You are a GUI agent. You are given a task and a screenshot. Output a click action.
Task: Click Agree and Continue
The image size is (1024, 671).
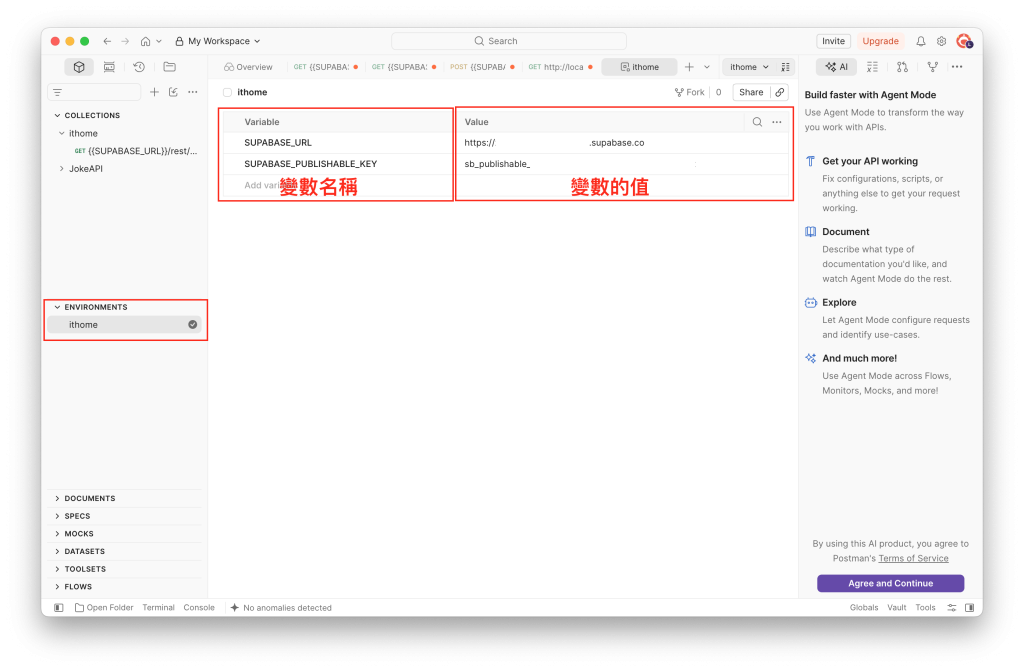[x=890, y=583]
